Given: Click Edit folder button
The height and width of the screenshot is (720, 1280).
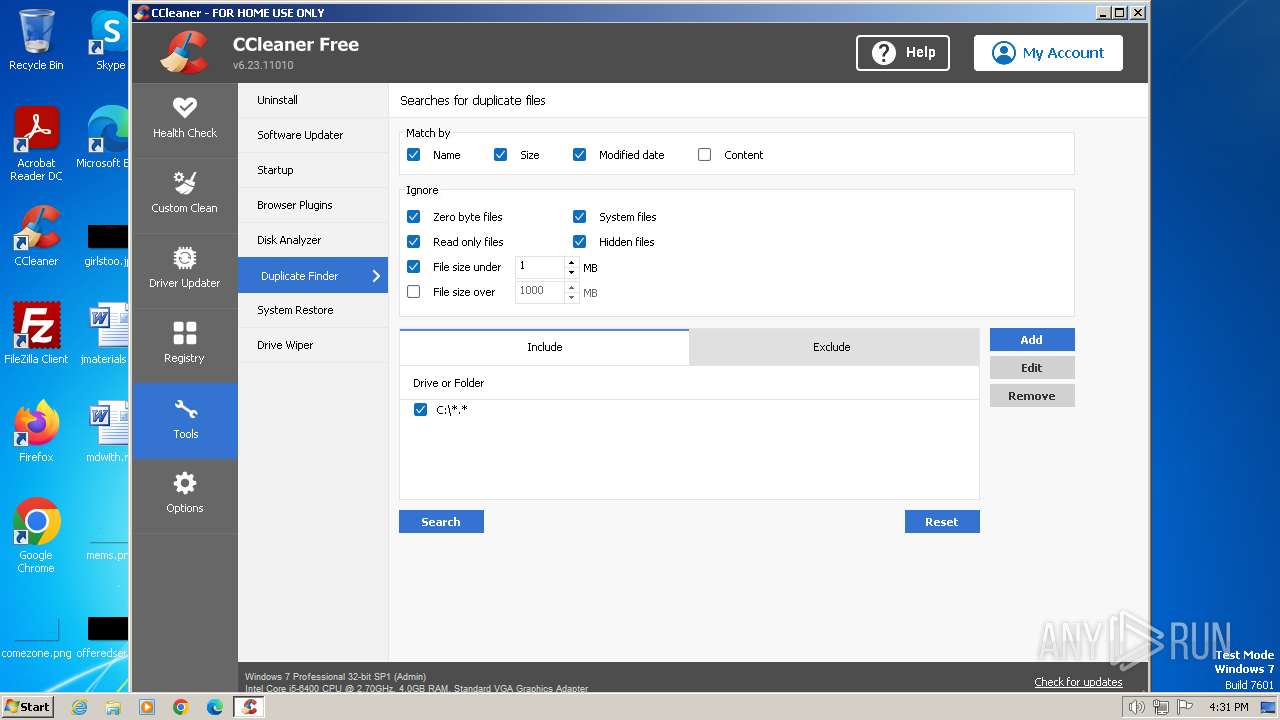Looking at the screenshot, I should tap(1032, 368).
